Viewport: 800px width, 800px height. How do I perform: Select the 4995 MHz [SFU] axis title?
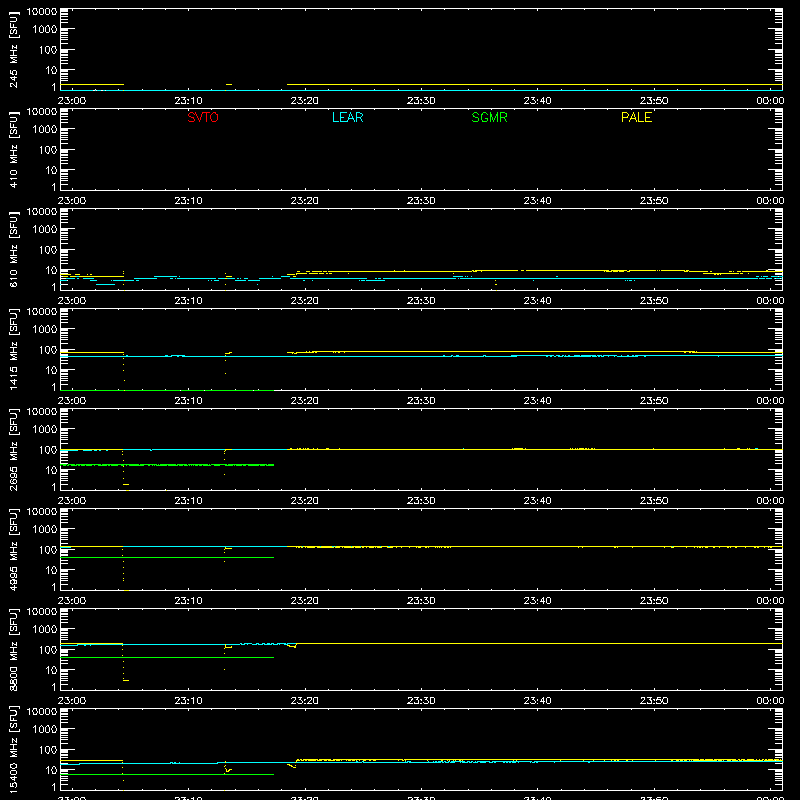coord(14,550)
